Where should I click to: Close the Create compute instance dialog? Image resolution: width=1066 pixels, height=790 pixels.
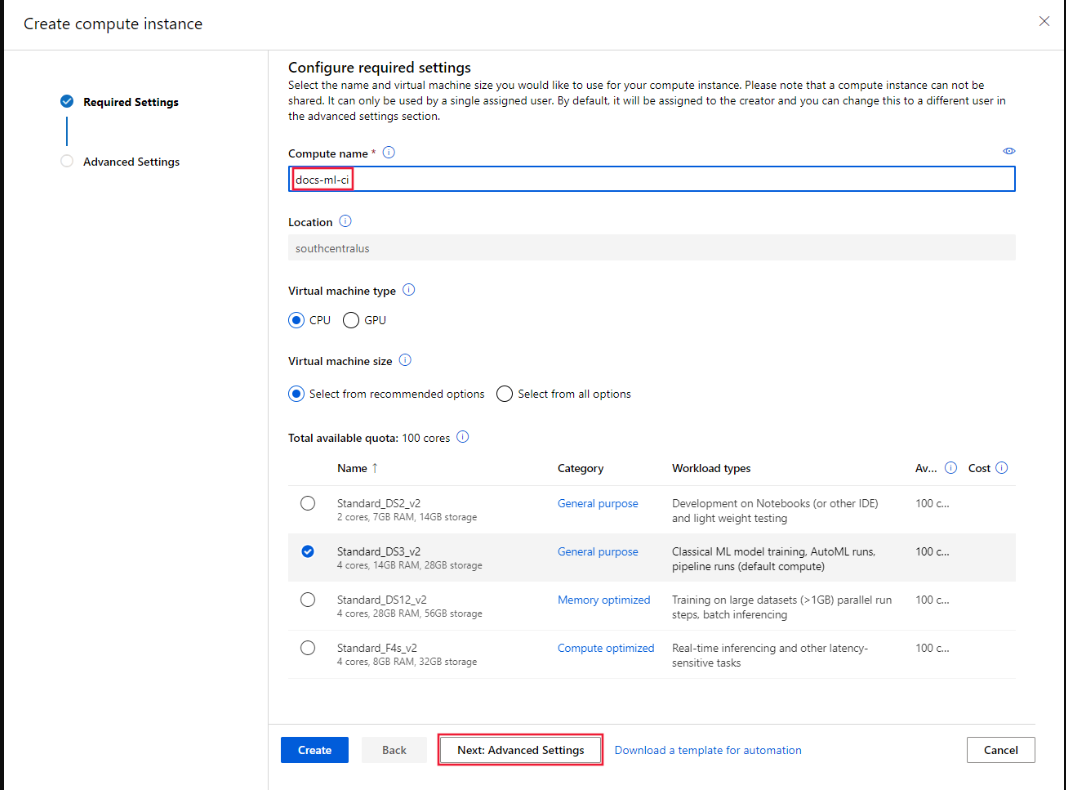tap(1044, 21)
